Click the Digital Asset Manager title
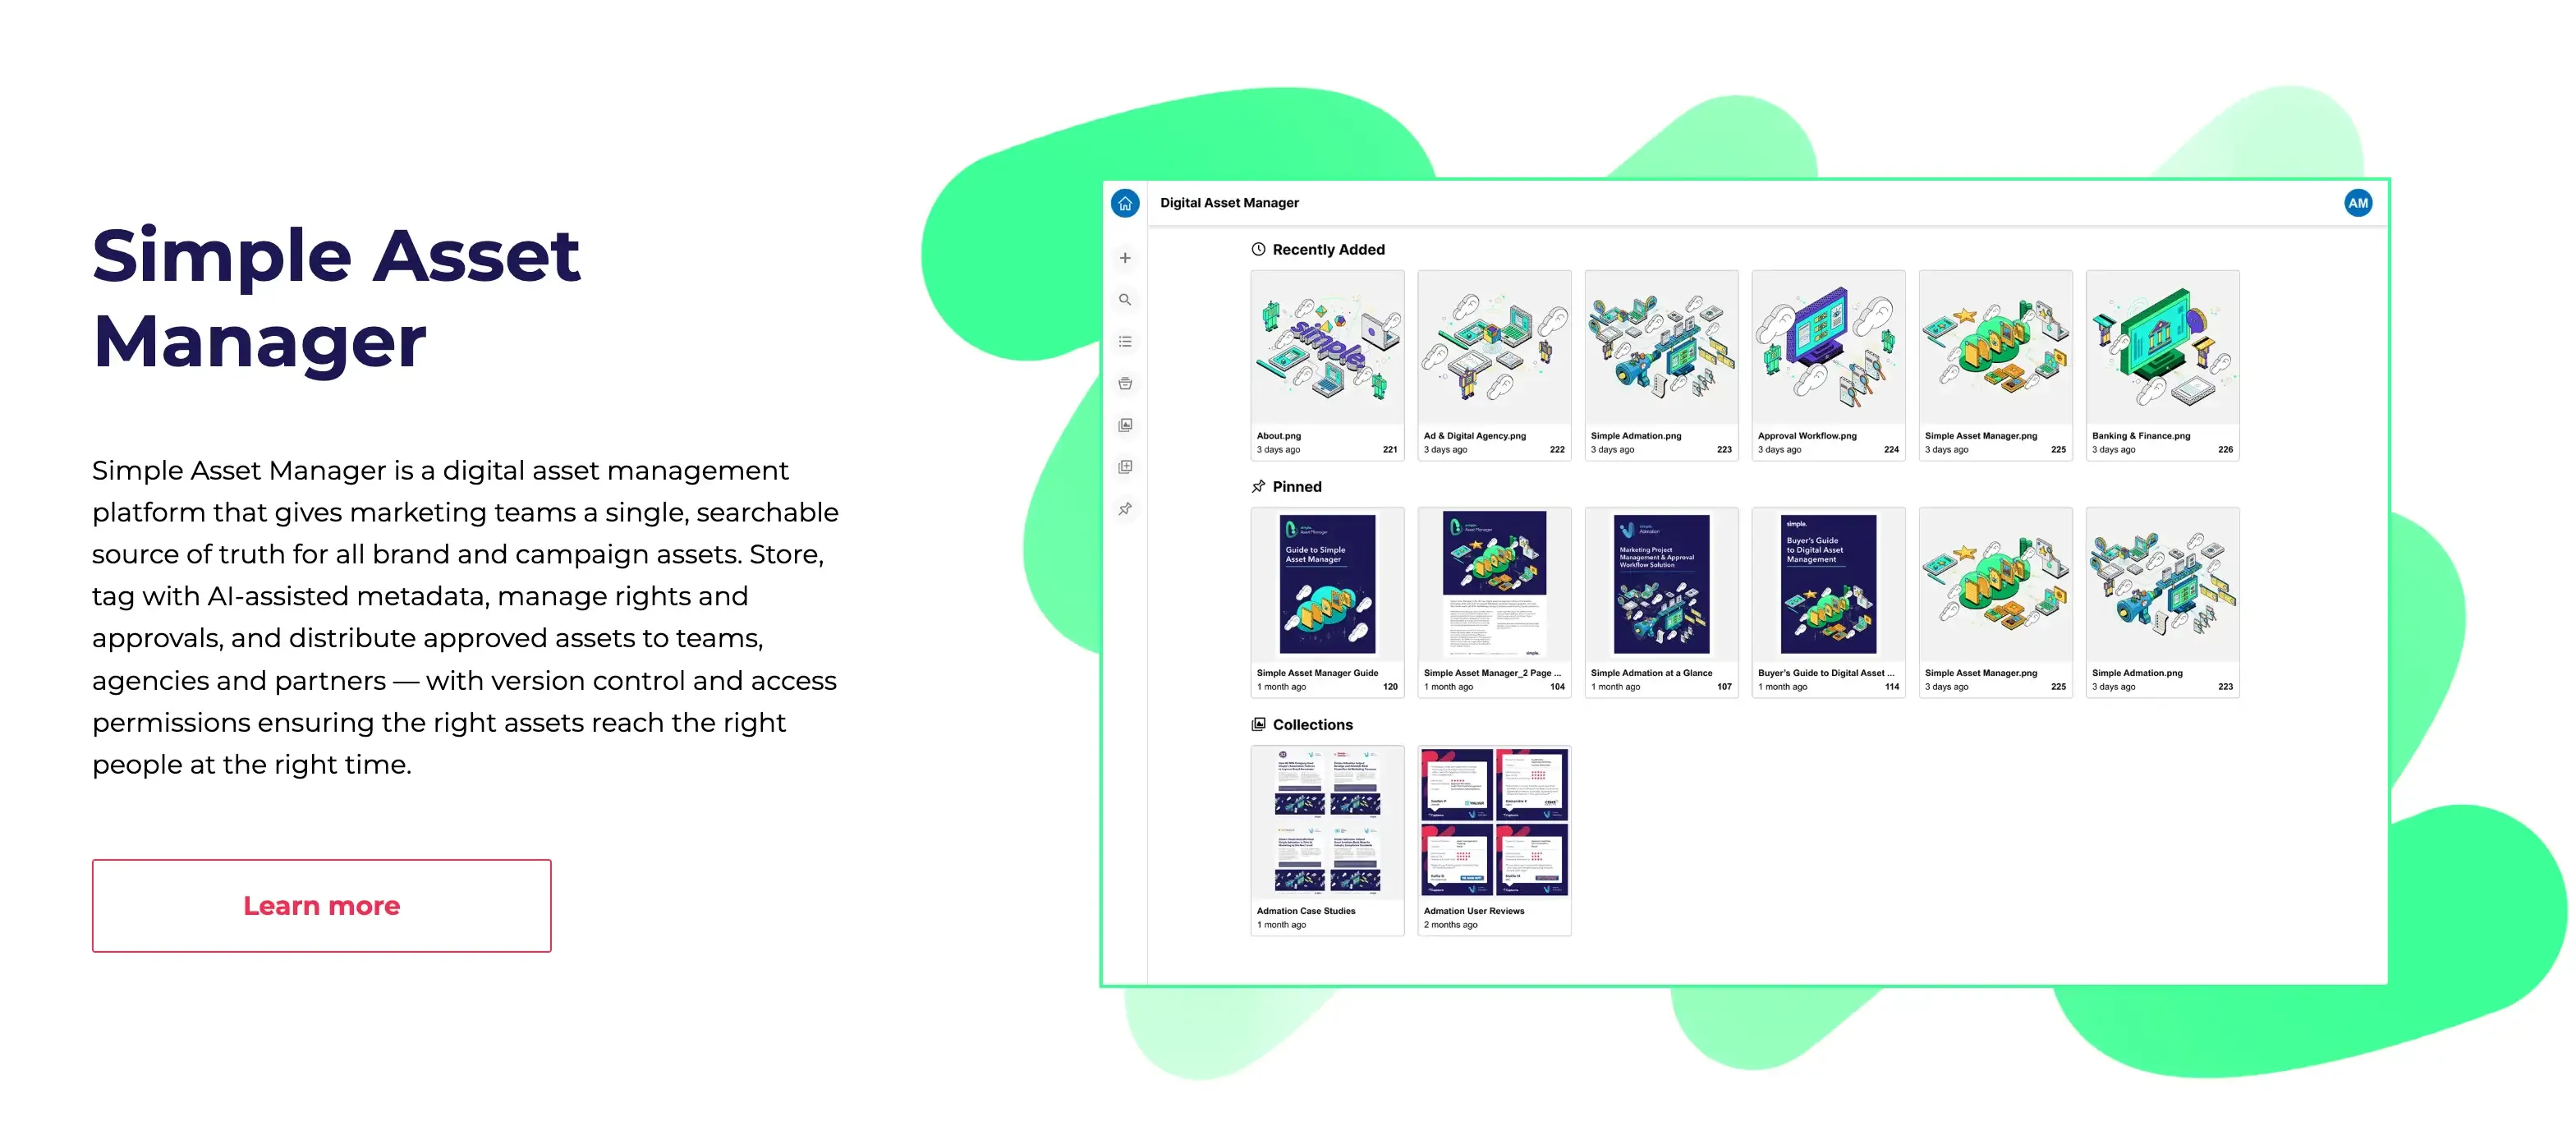Image resolution: width=2576 pixels, height=1126 pixels. point(1229,203)
